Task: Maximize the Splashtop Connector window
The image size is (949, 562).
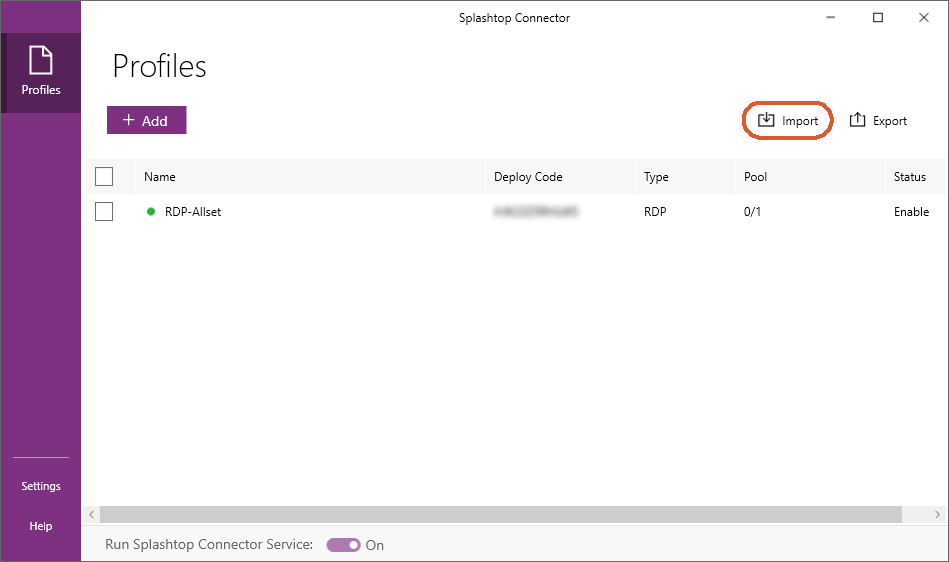Action: click(878, 18)
